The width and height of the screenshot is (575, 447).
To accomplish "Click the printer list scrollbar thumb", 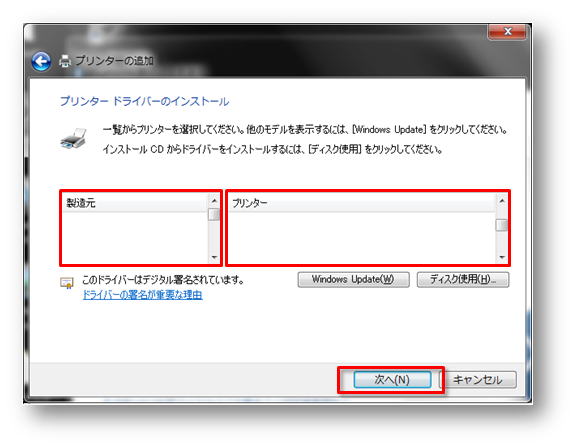I will tap(502, 225).
